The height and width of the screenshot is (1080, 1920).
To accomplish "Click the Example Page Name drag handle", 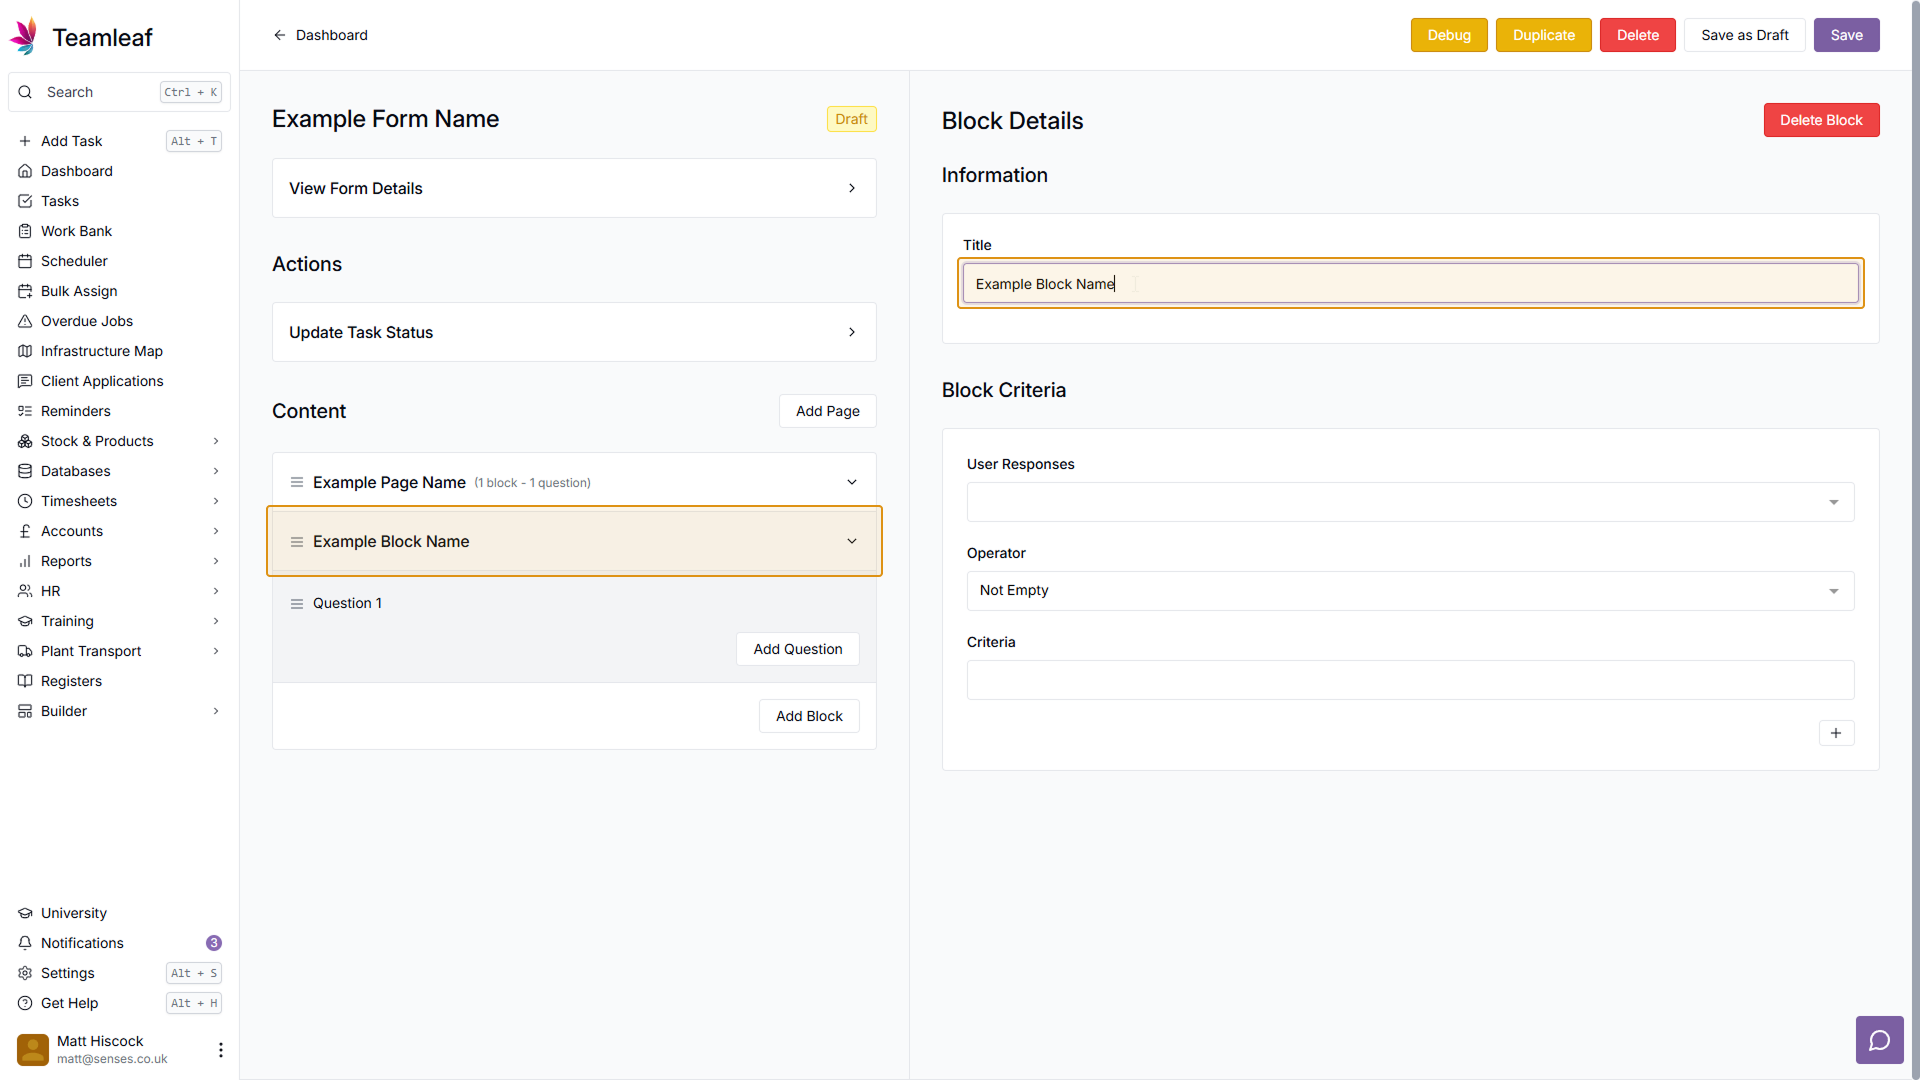I will tap(297, 482).
